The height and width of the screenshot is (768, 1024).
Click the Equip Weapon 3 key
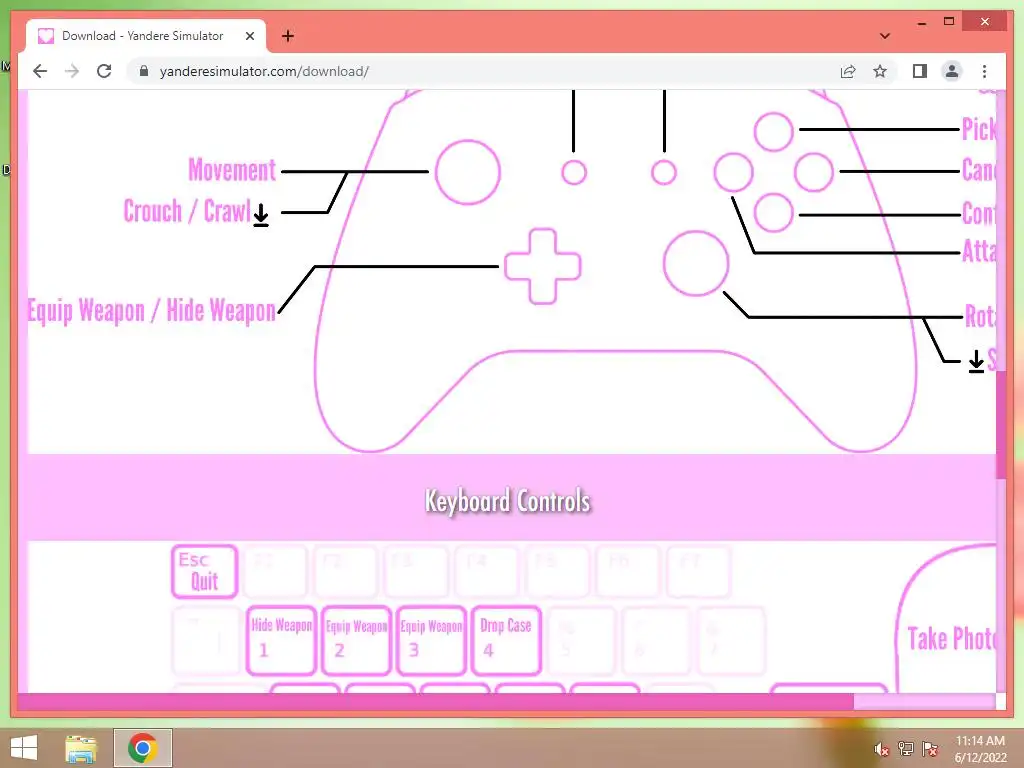tap(431, 640)
